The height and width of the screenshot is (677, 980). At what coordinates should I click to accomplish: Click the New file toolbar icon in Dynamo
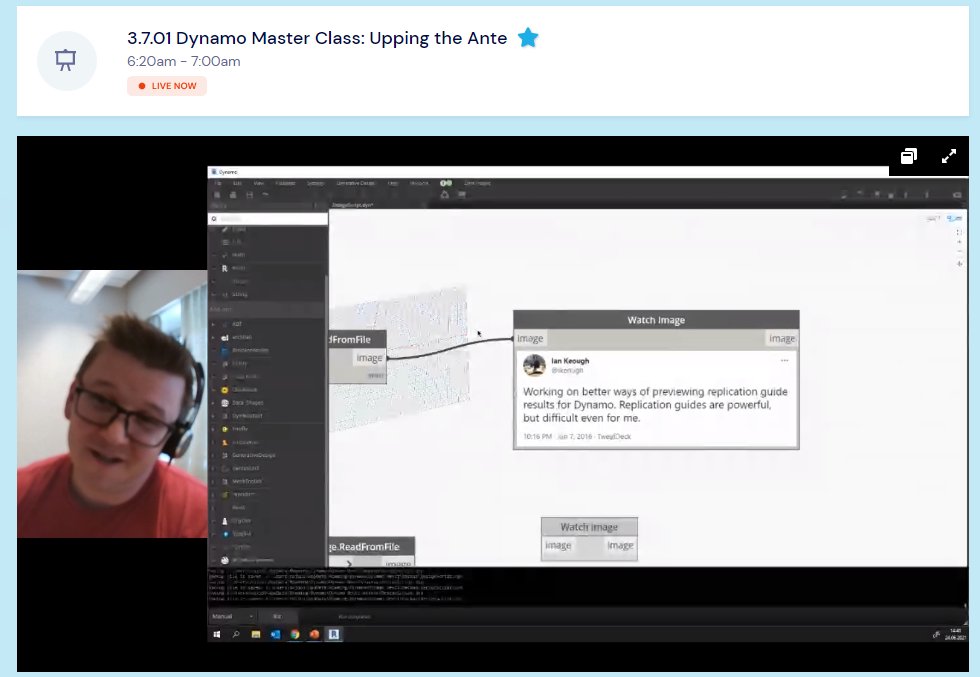click(218, 195)
